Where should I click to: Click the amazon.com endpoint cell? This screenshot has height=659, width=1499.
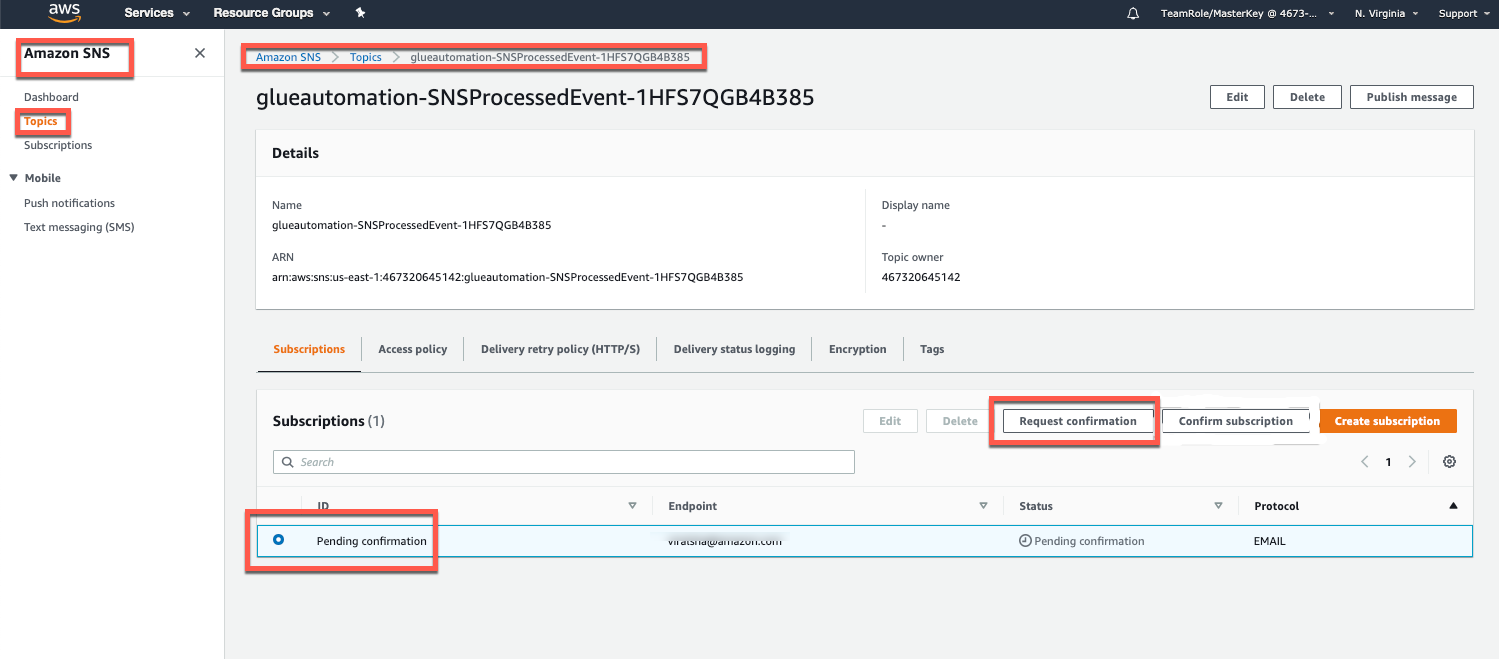pos(725,540)
